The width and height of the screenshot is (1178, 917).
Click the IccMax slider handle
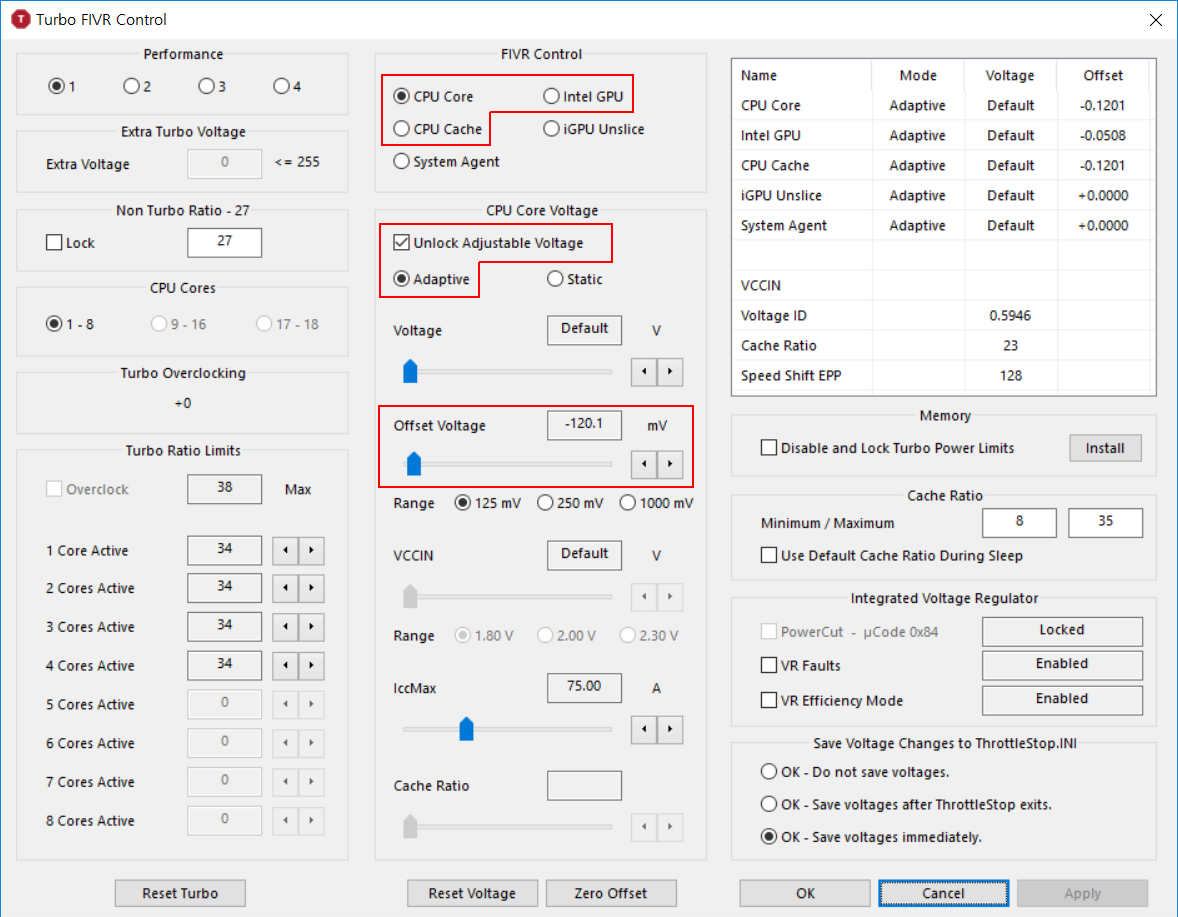(467, 728)
